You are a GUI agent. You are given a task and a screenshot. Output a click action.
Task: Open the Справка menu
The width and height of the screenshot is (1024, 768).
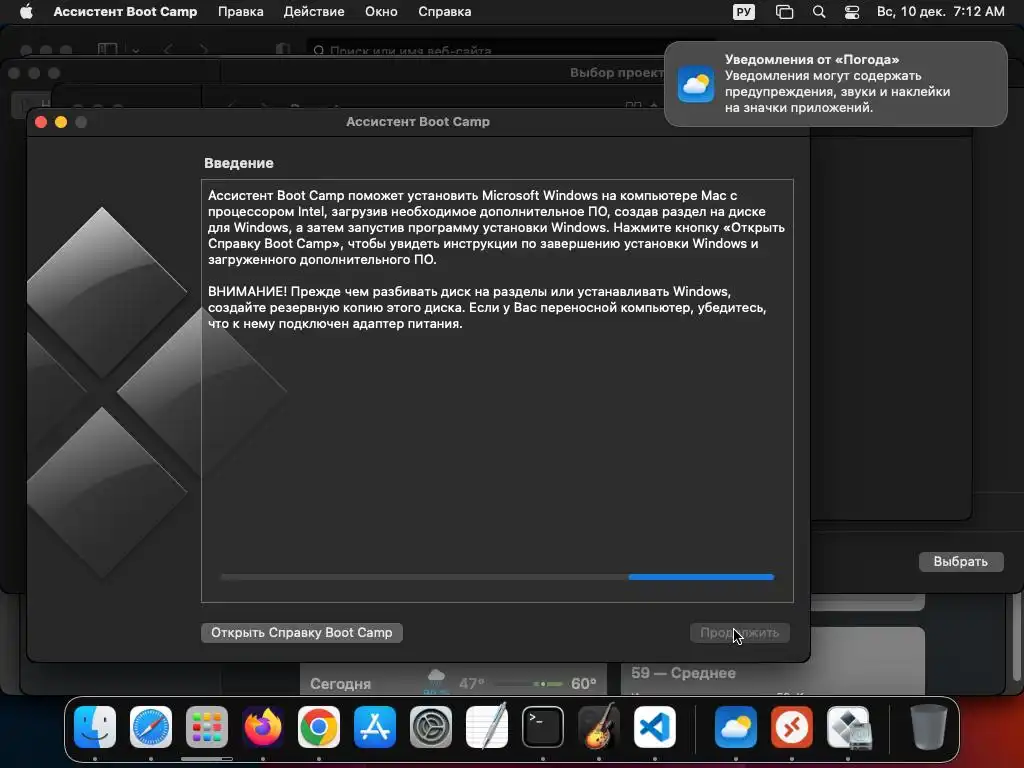[x=445, y=12]
